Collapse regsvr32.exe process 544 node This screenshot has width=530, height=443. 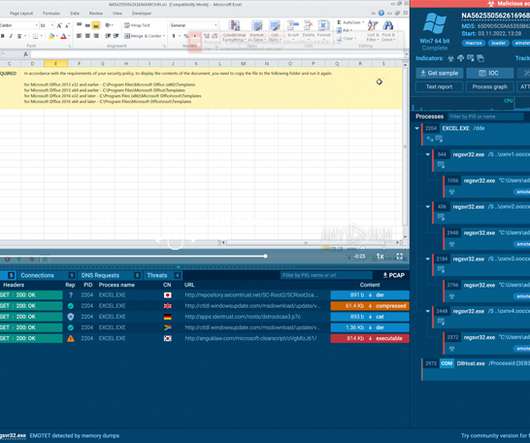pyautogui.click(x=428, y=154)
